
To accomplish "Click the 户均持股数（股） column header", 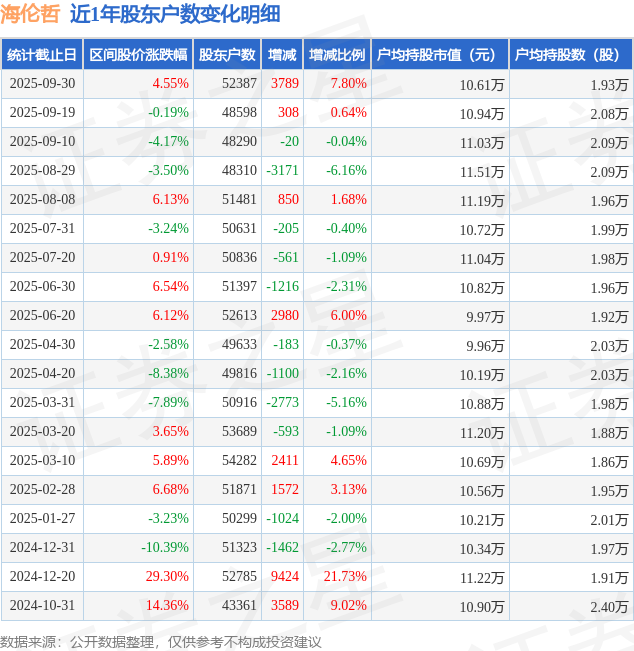I will (x=570, y=55).
